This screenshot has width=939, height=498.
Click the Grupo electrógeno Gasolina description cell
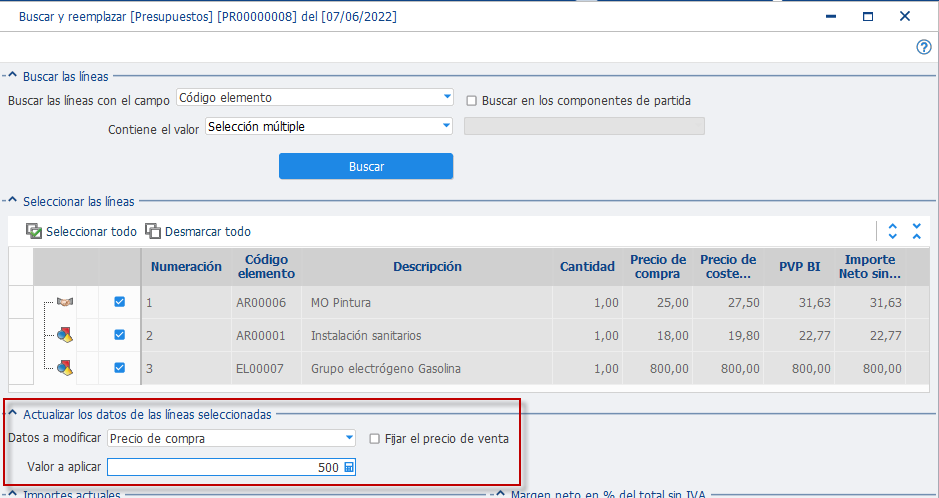(x=428, y=368)
